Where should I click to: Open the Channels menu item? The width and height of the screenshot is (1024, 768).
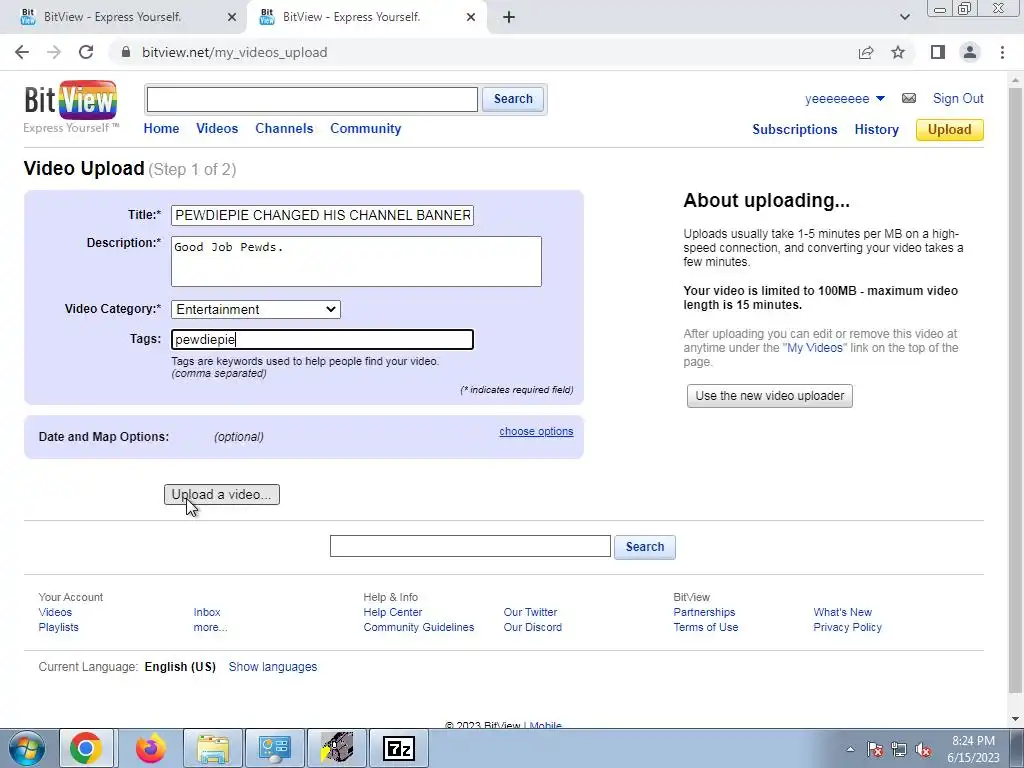click(284, 129)
